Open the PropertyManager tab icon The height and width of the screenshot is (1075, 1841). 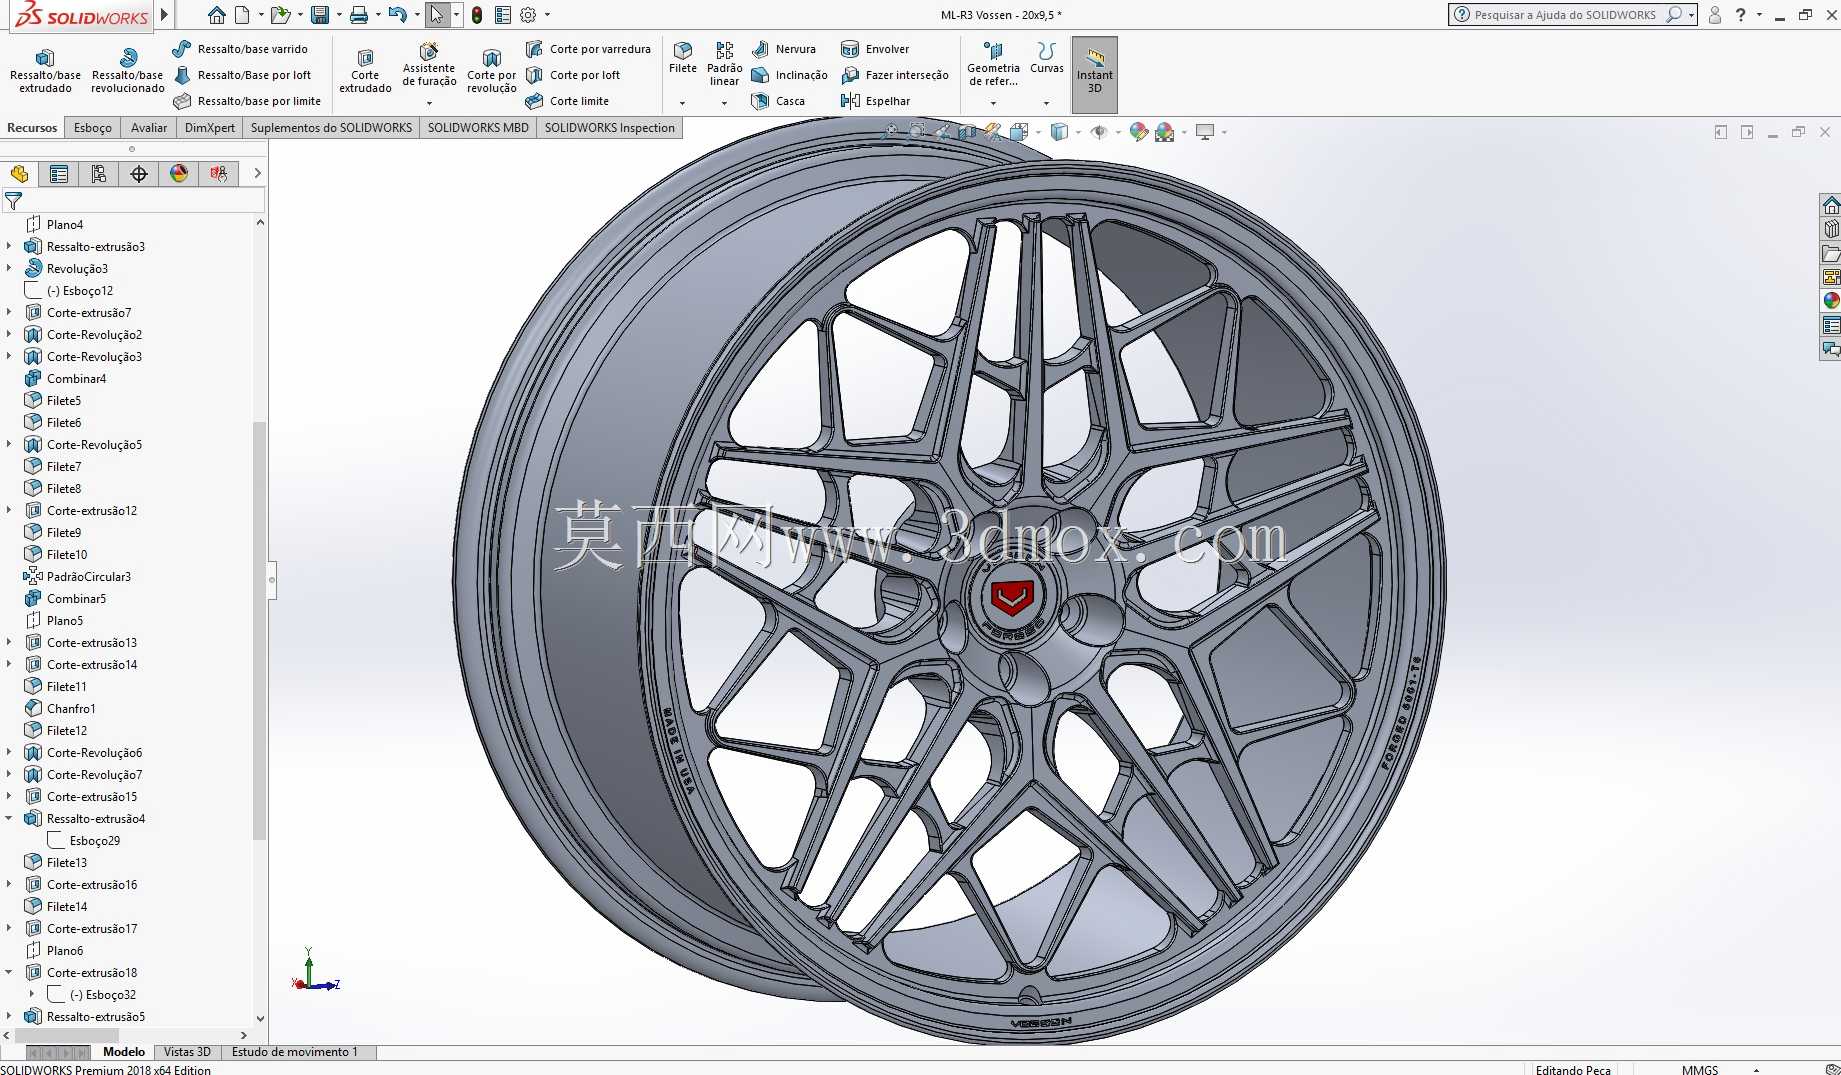tap(59, 174)
